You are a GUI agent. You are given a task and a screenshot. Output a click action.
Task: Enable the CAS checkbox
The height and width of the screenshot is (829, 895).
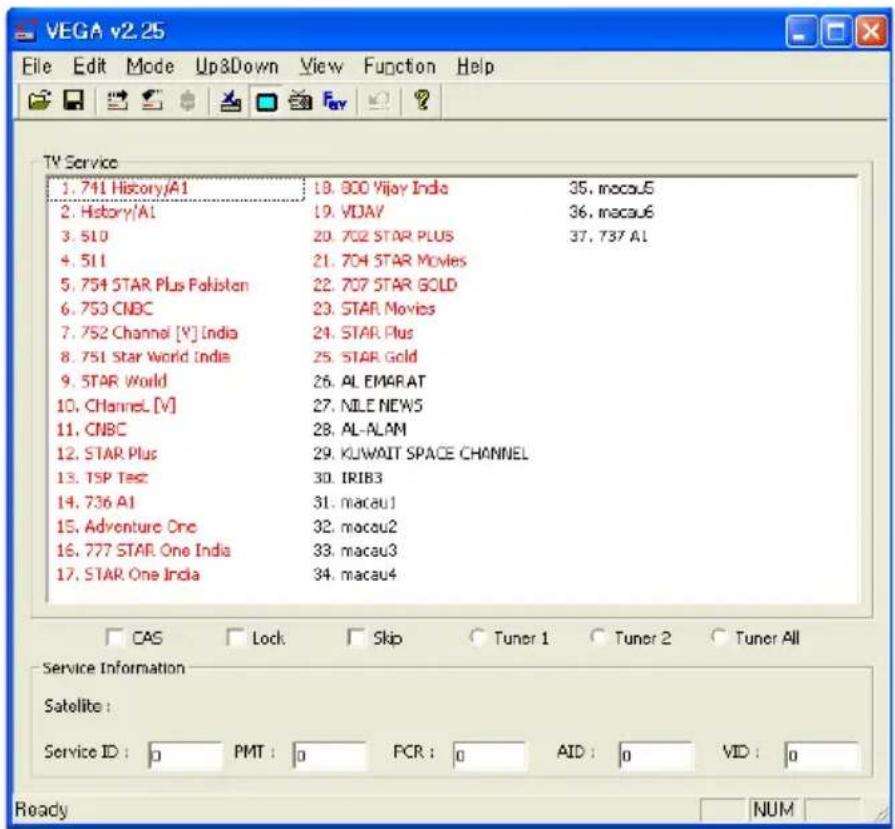point(115,637)
